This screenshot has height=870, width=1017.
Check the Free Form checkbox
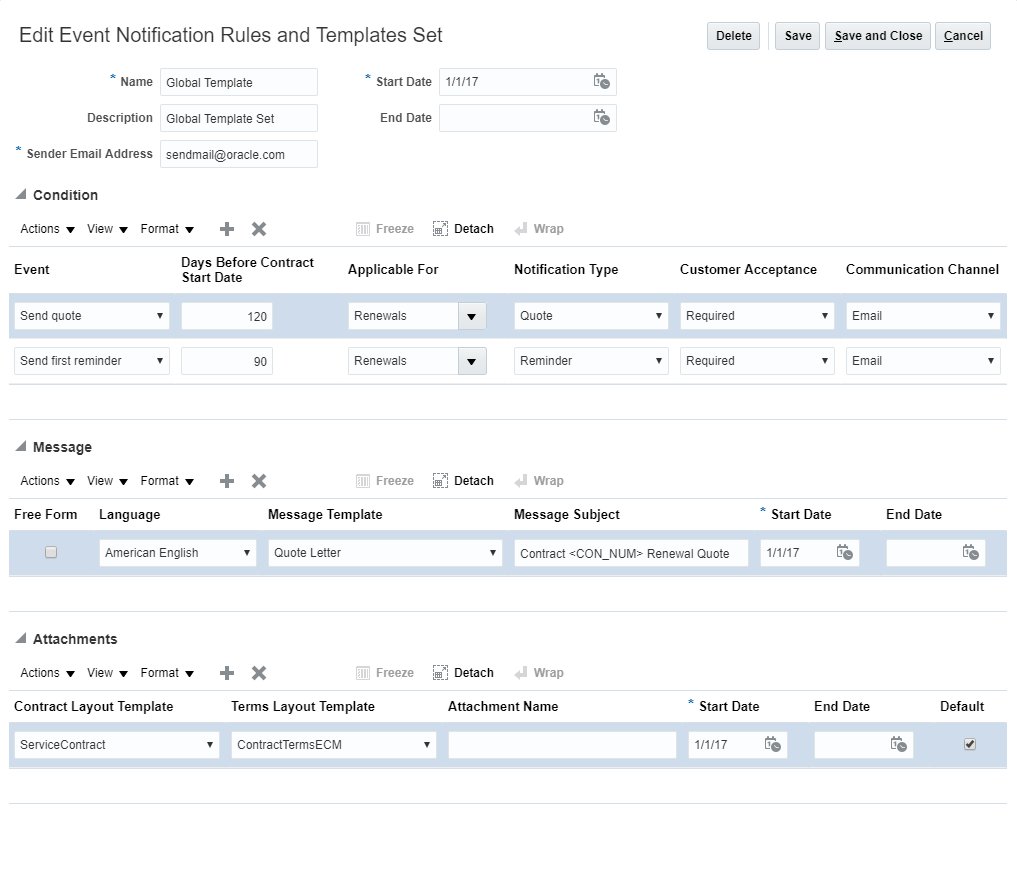click(x=51, y=552)
